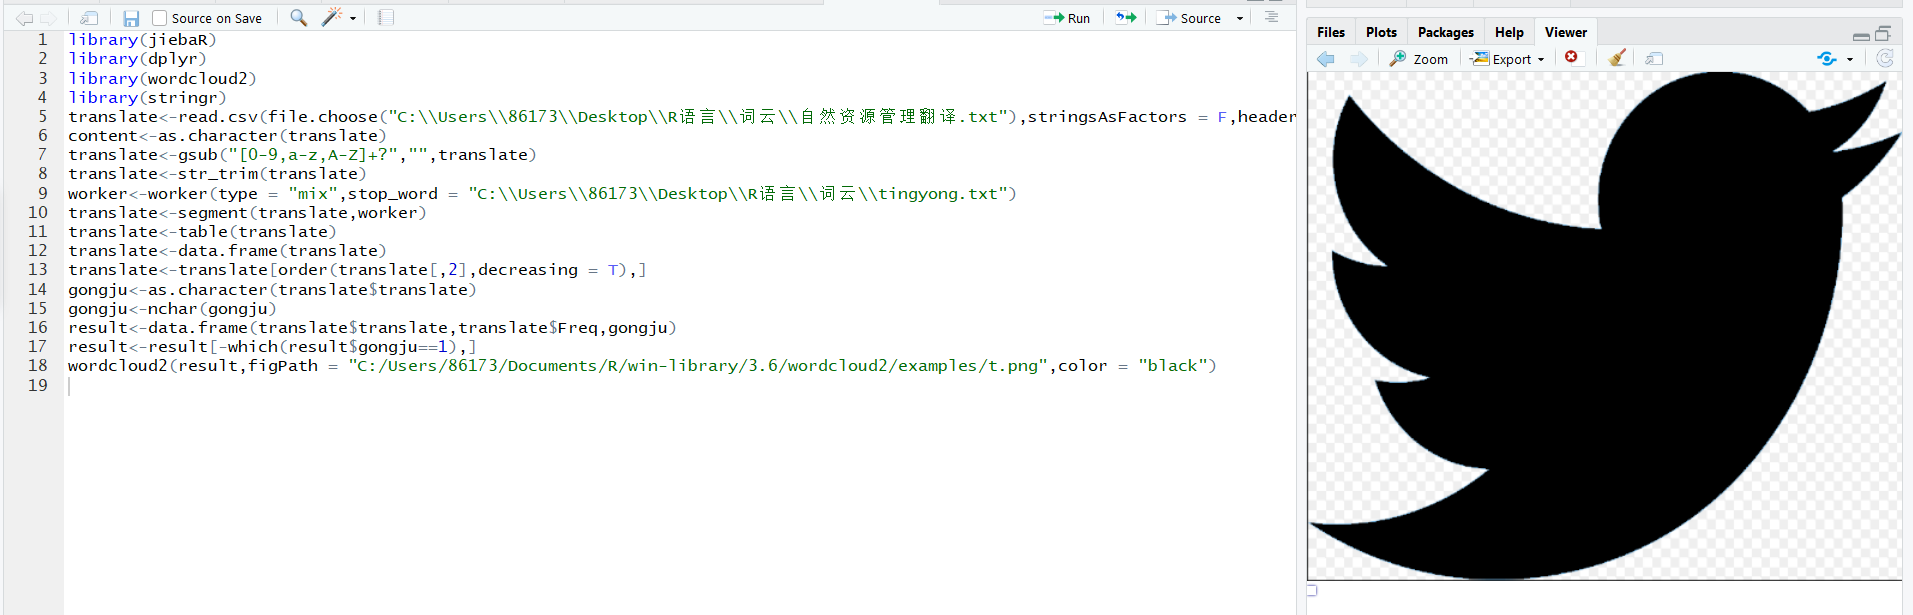Select the Viewer tab
Viewport: 1913px width, 615px height.
pos(1565,32)
